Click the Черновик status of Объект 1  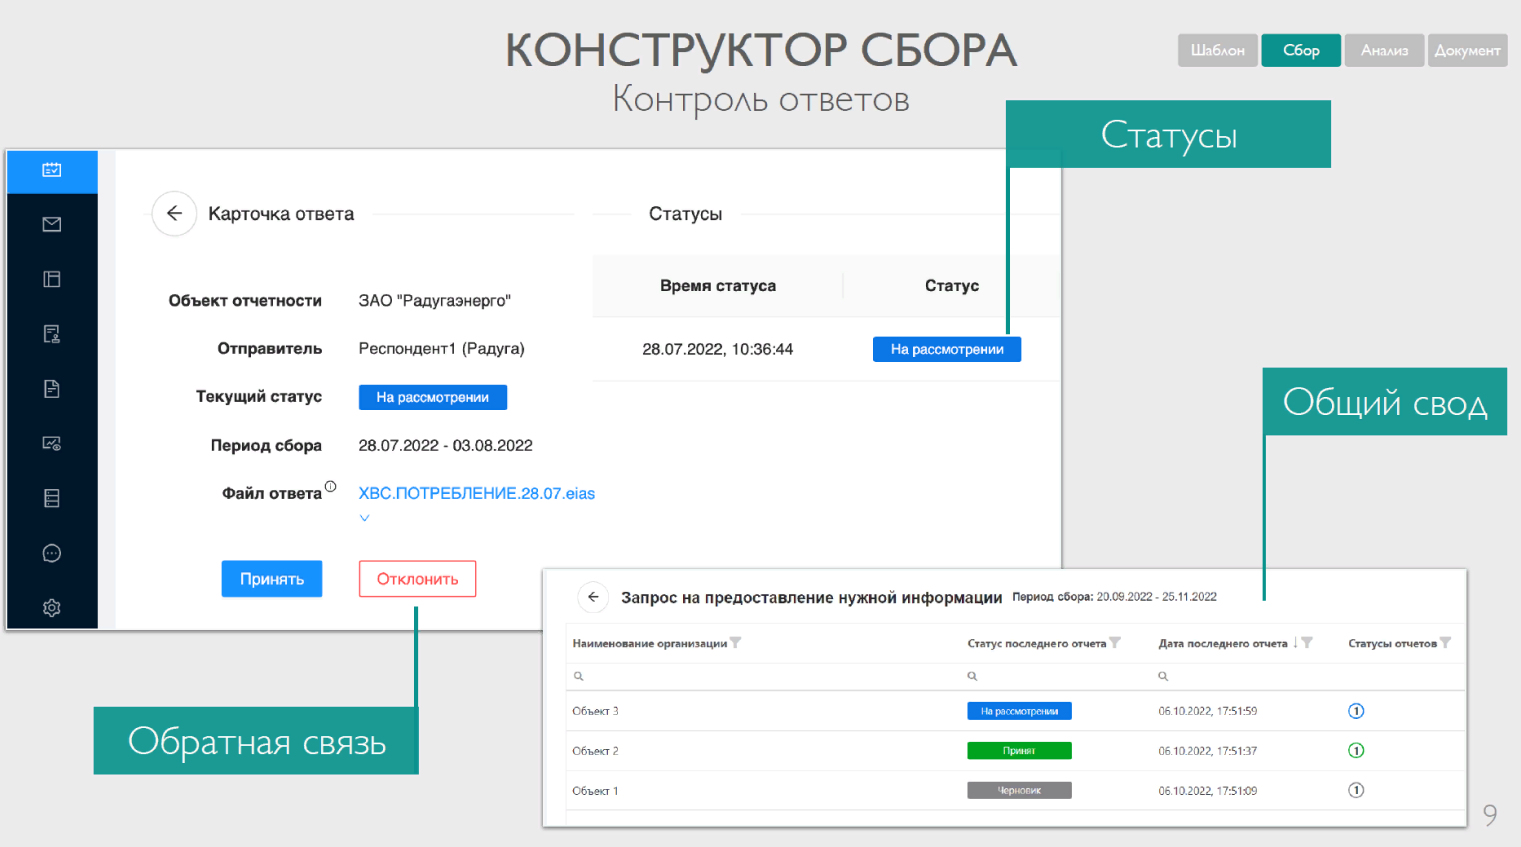point(1019,790)
